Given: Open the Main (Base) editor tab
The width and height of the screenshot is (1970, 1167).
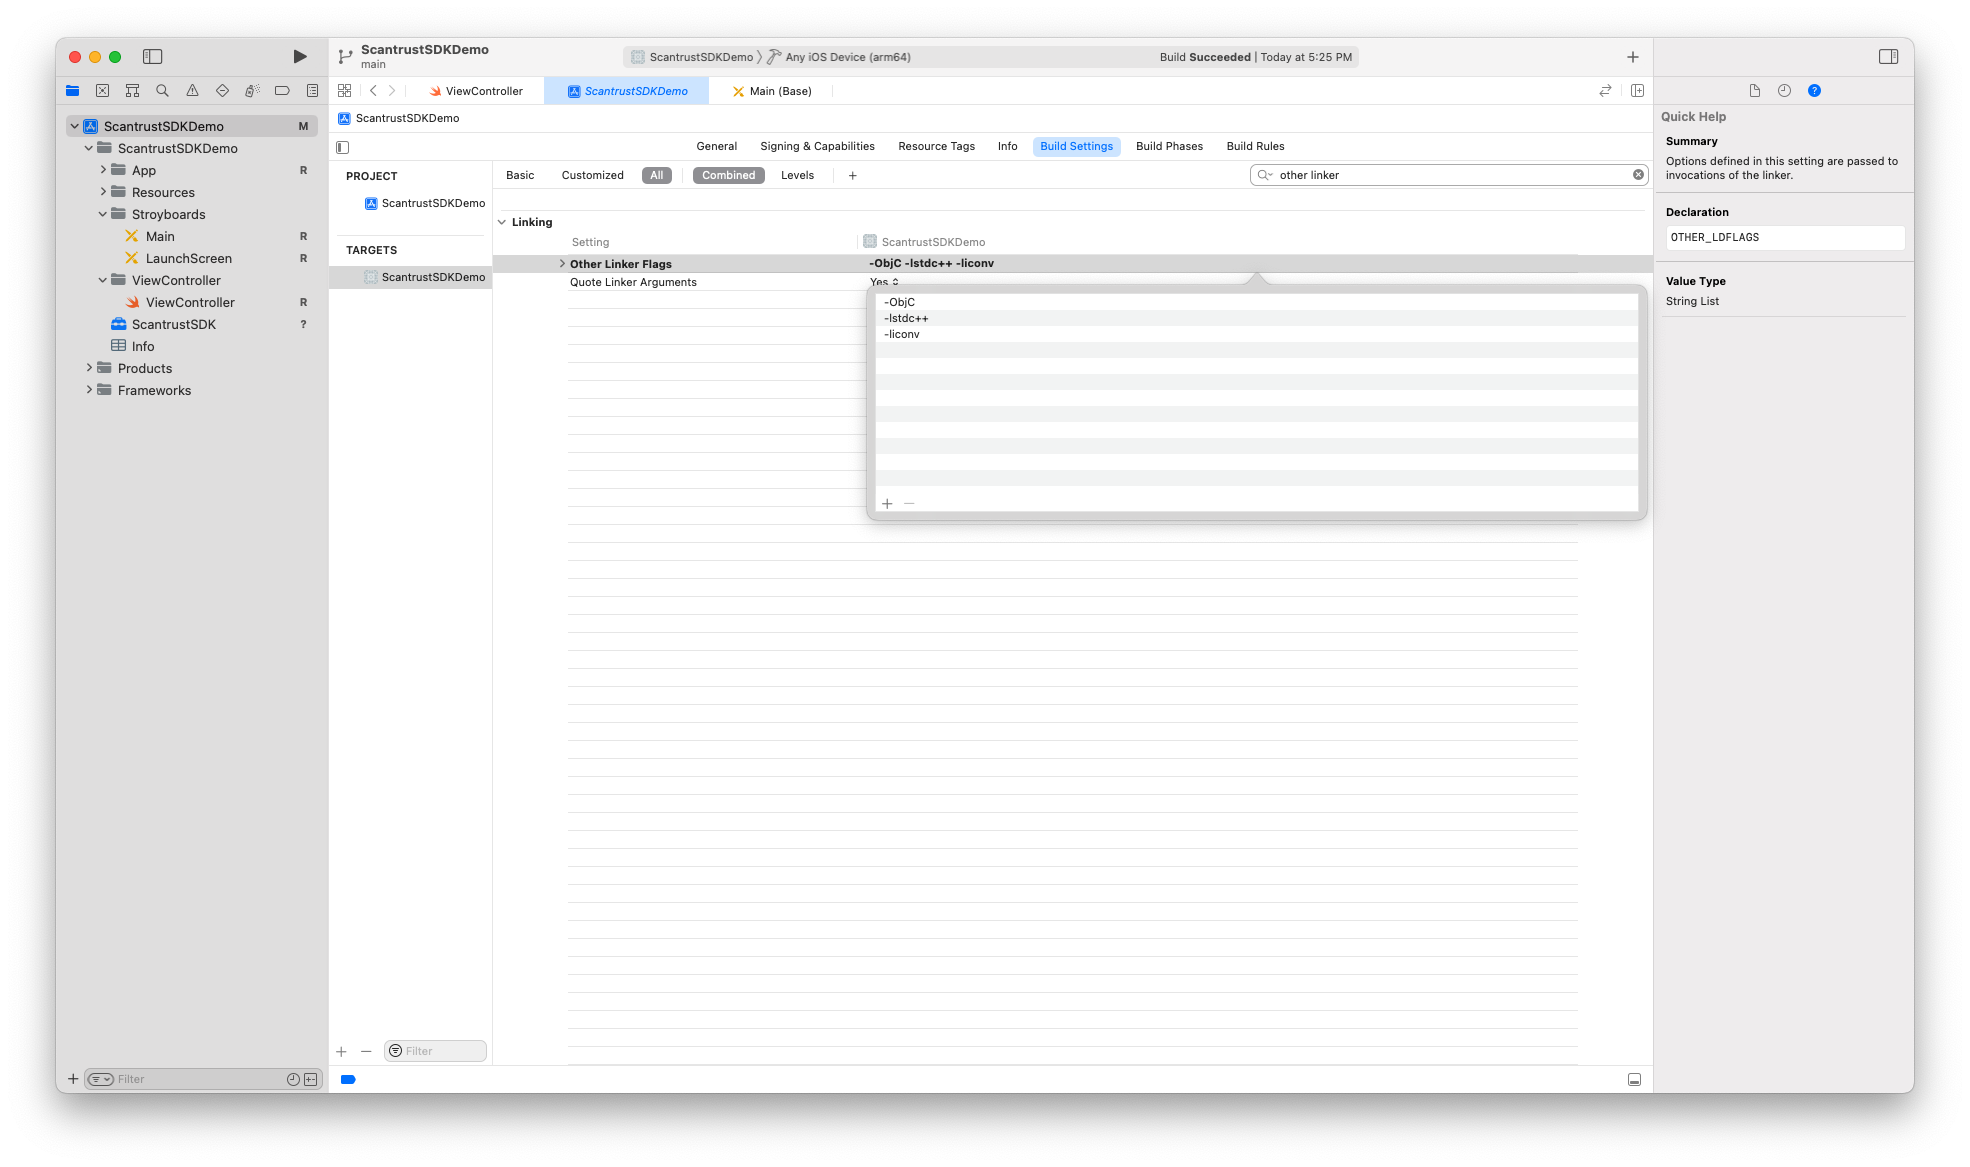Looking at the screenshot, I should click(772, 91).
